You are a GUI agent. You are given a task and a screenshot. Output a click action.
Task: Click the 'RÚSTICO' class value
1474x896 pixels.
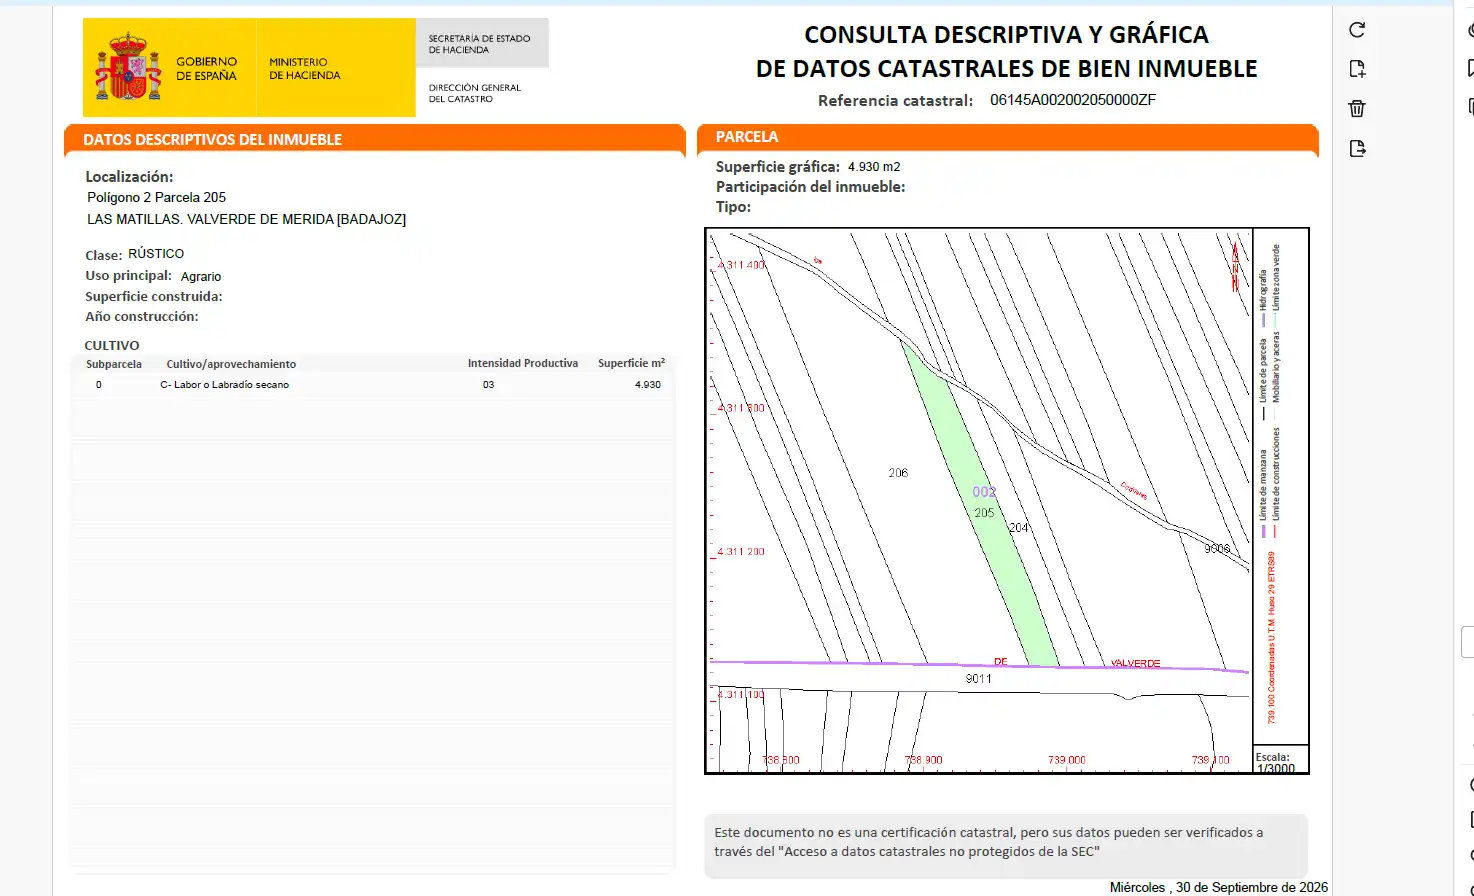[x=156, y=254]
